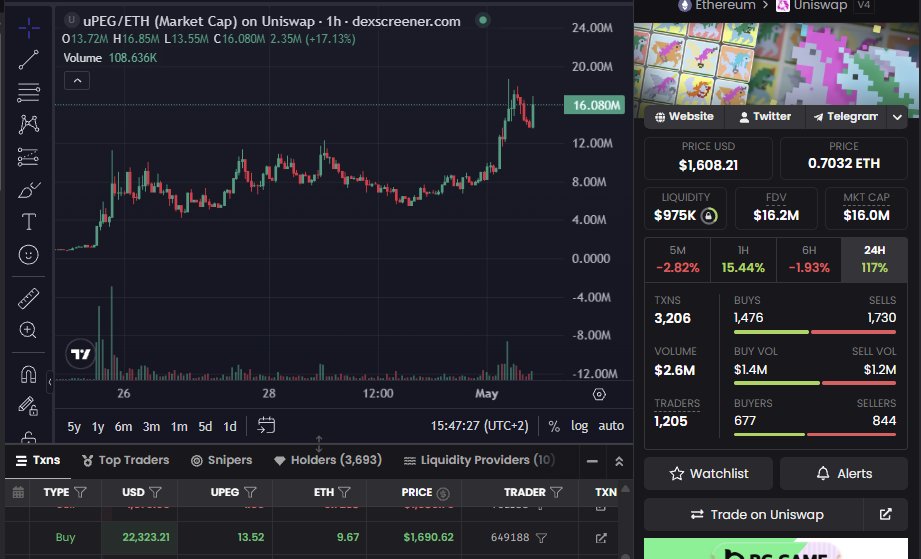Collapse the indicator legend chevron
Image resolution: width=921 pixels, height=559 pixels.
77,80
